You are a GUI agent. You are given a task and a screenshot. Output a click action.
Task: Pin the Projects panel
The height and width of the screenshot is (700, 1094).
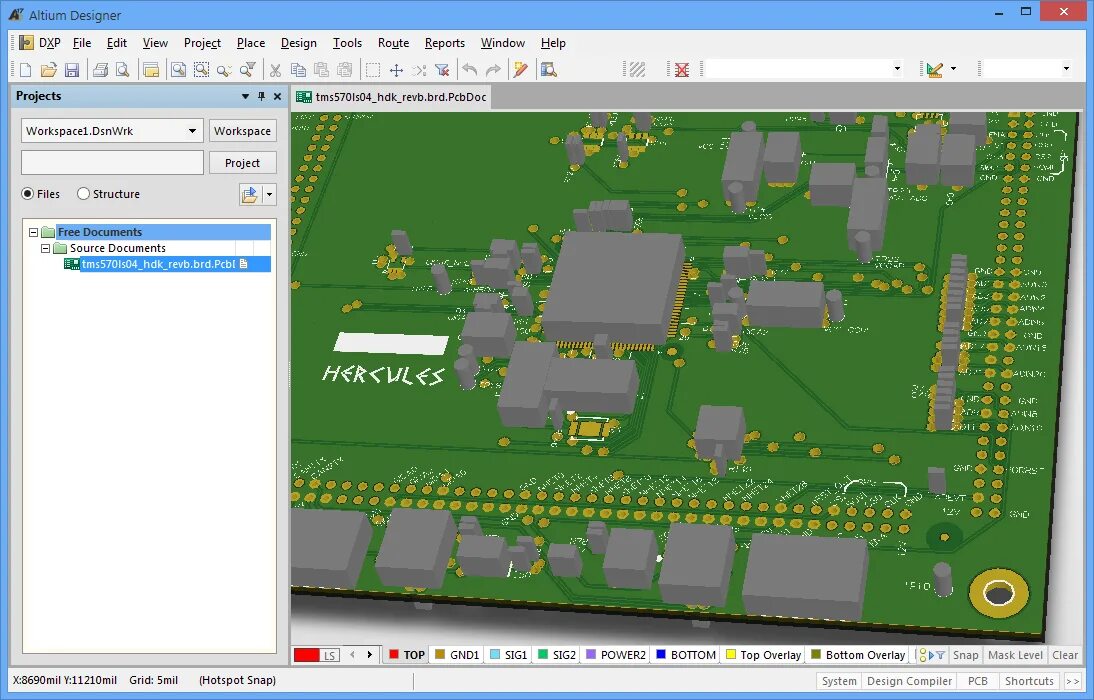tap(261, 96)
